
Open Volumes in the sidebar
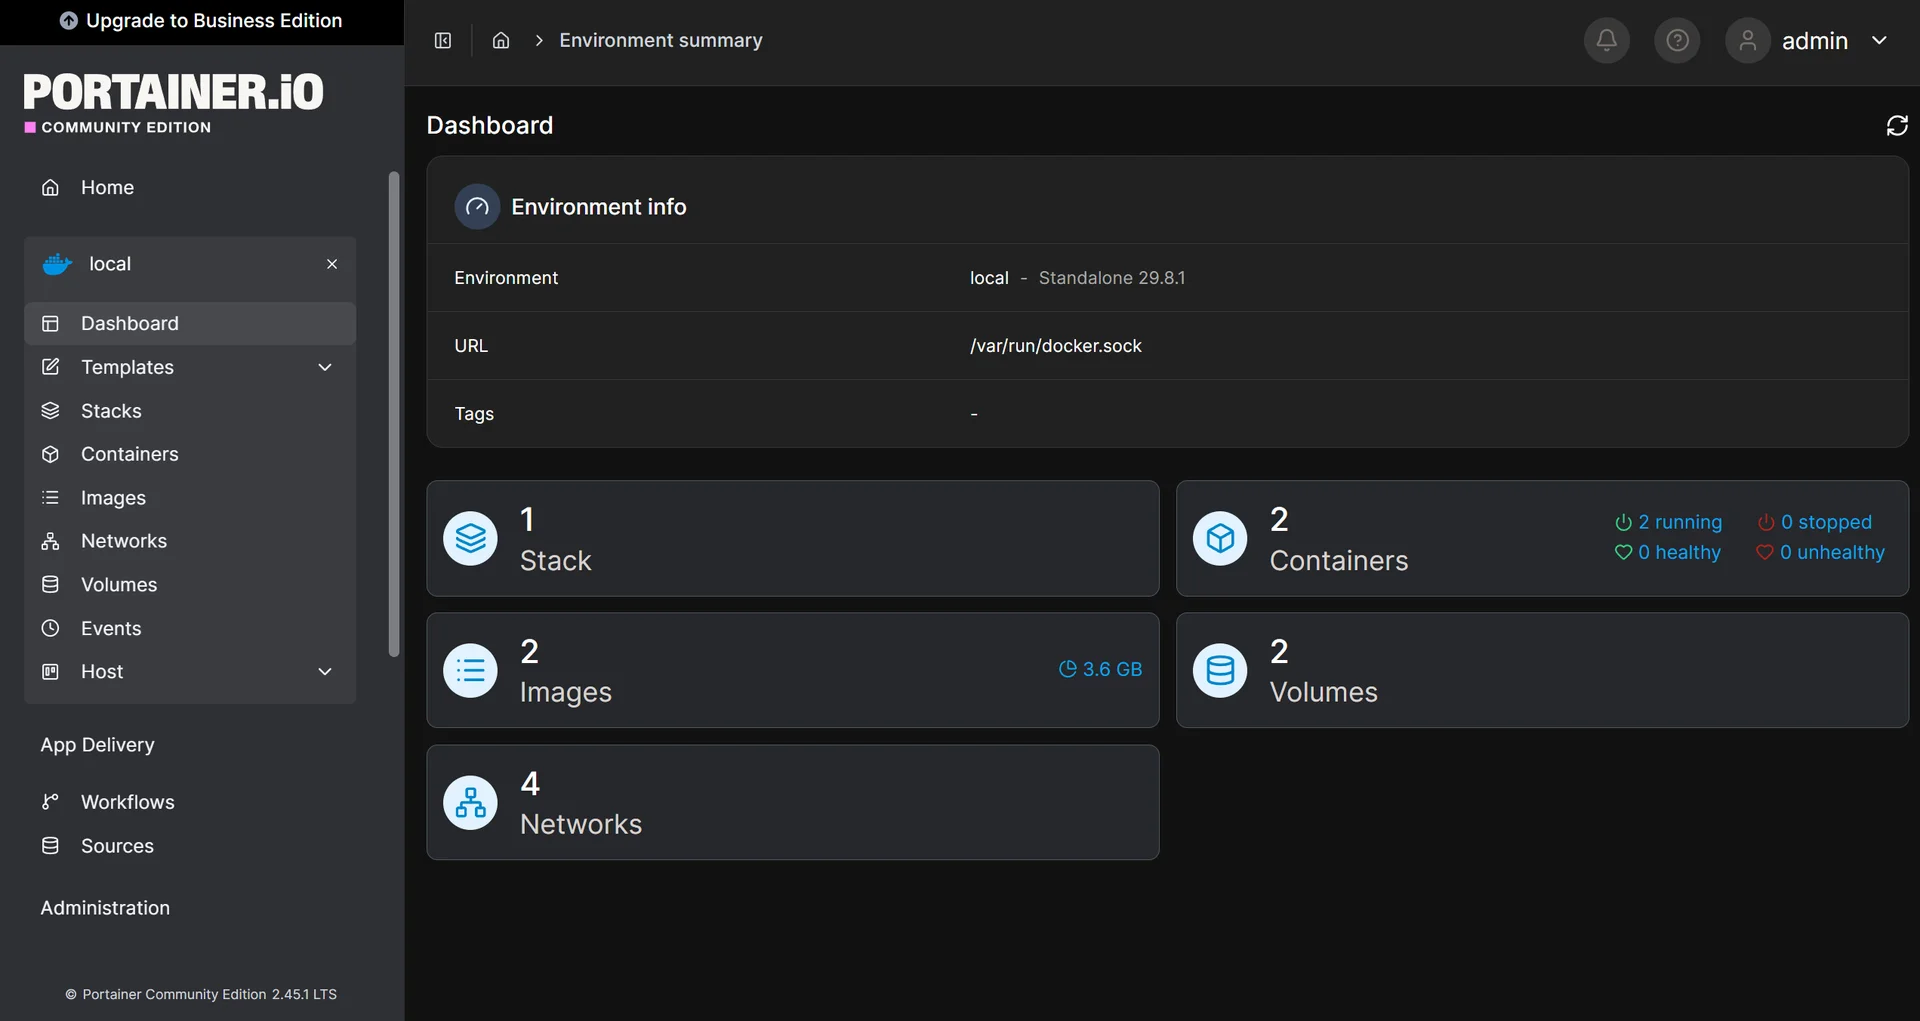point(190,585)
